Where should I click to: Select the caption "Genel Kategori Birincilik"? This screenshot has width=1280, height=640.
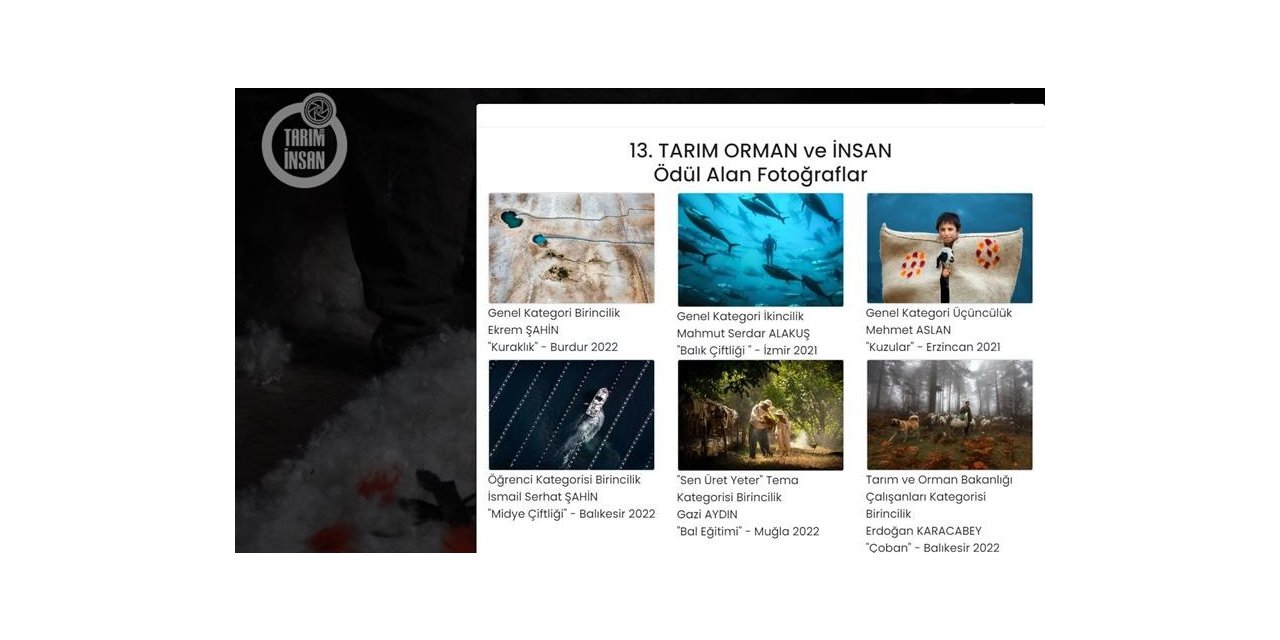point(552,312)
